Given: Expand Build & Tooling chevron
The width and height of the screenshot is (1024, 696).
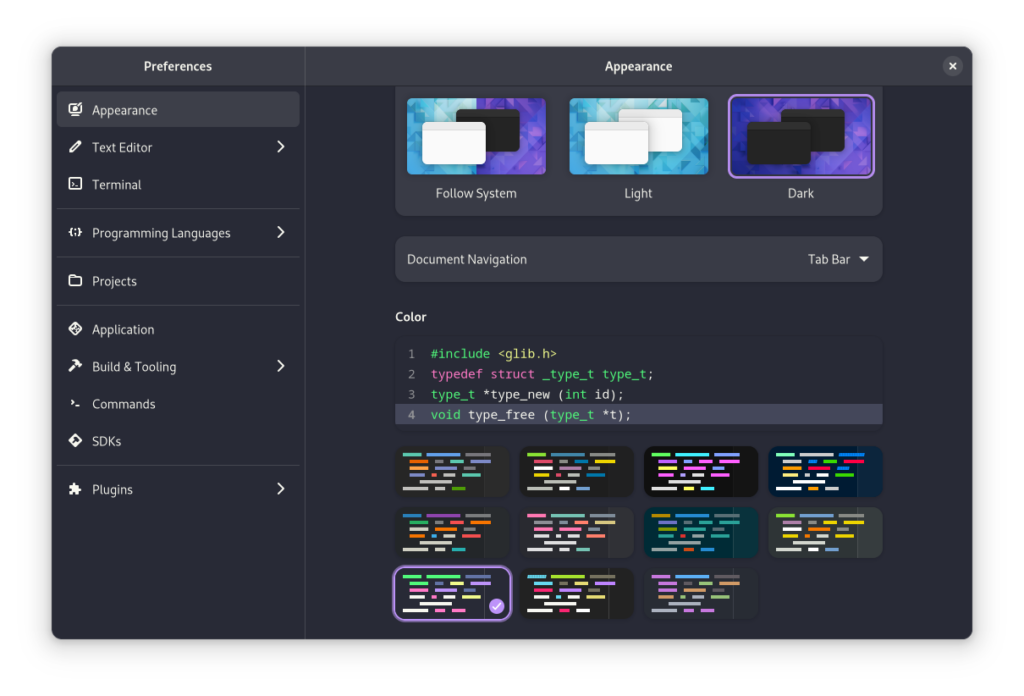Looking at the screenshot, I should coord(281,366).
